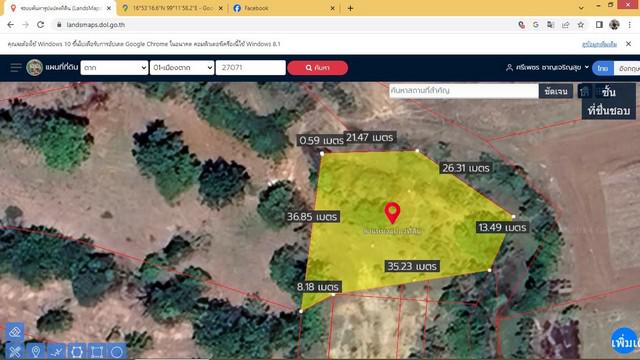Image resolution: width=640 pixels, height=360 pixels.
Task: Dismiss the Windows 10 notification bar
Action: (x=629, y=44)
